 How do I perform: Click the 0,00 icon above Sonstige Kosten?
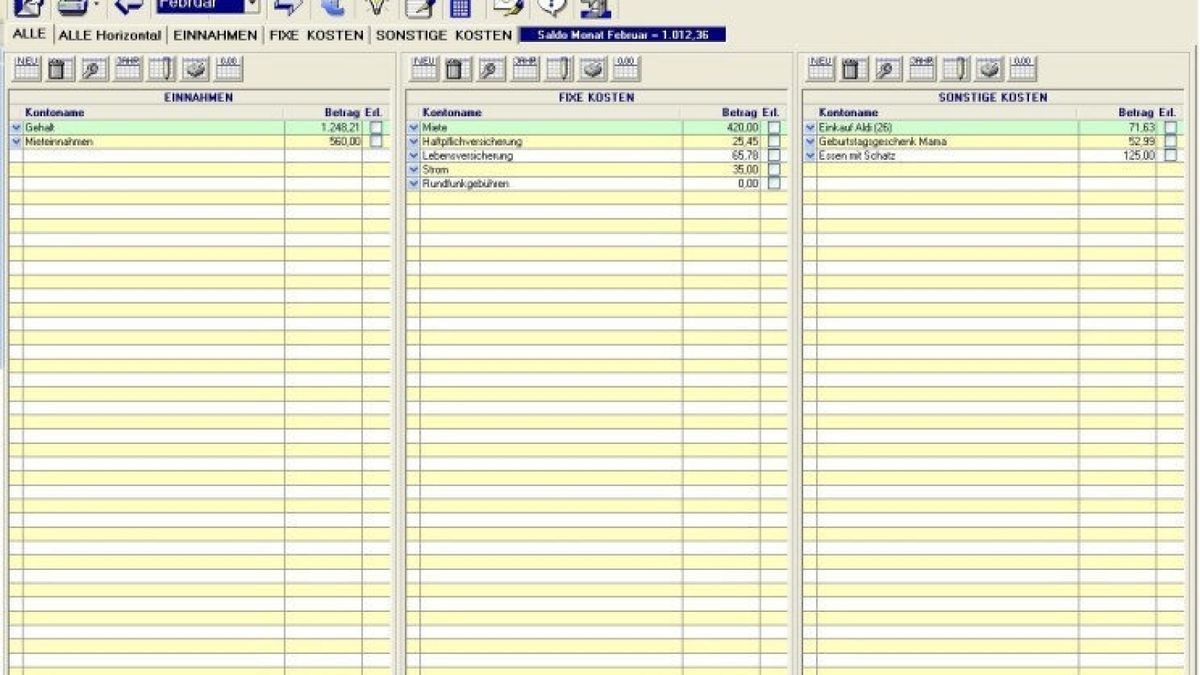pos(1023,68)
